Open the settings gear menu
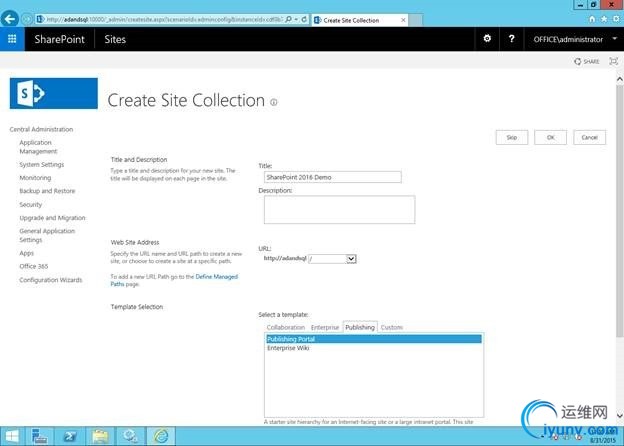Screen dimensions: 624x446 [x=487, y=39]
